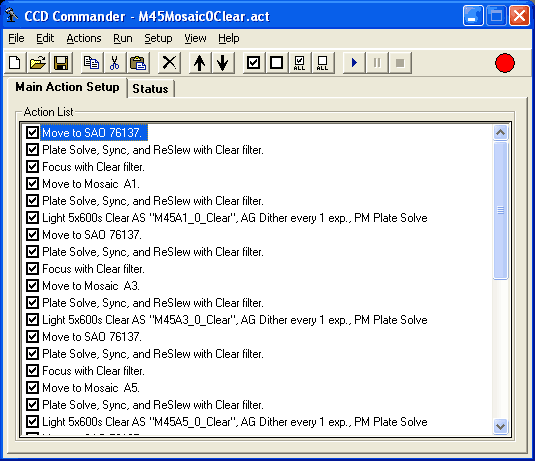The image size is (535, 461).
Task: Open the Setup menu
Action: coord(158,38)
